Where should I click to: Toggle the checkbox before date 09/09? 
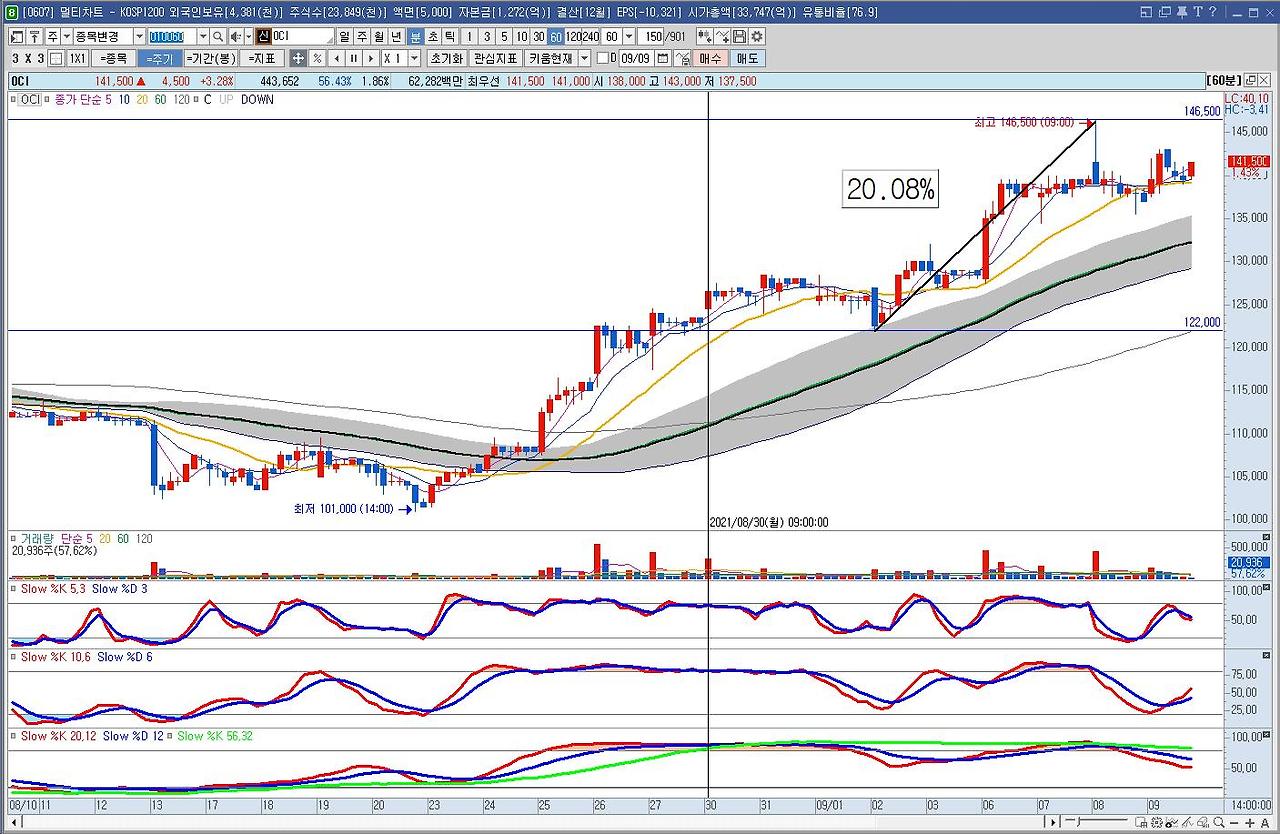tap(603, 58)
